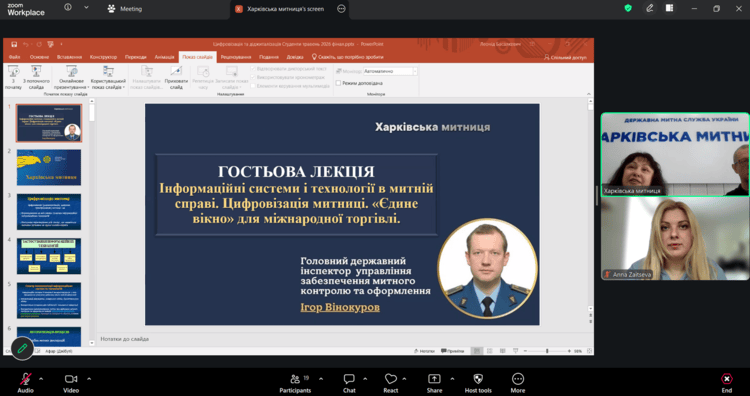
Task: Expand Share options caret
Action: (452, 379)
